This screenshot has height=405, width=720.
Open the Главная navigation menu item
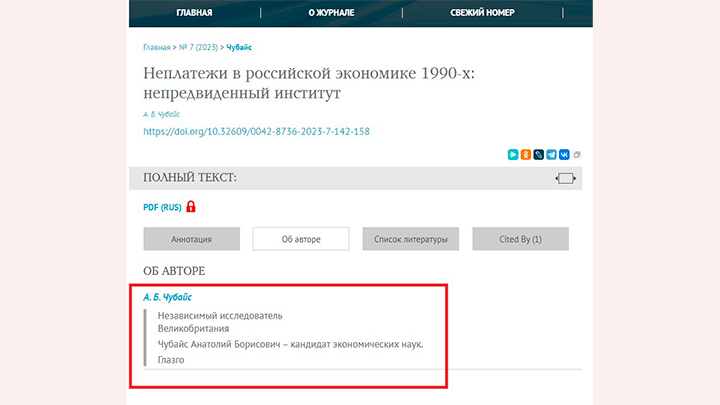coord(194,13)
